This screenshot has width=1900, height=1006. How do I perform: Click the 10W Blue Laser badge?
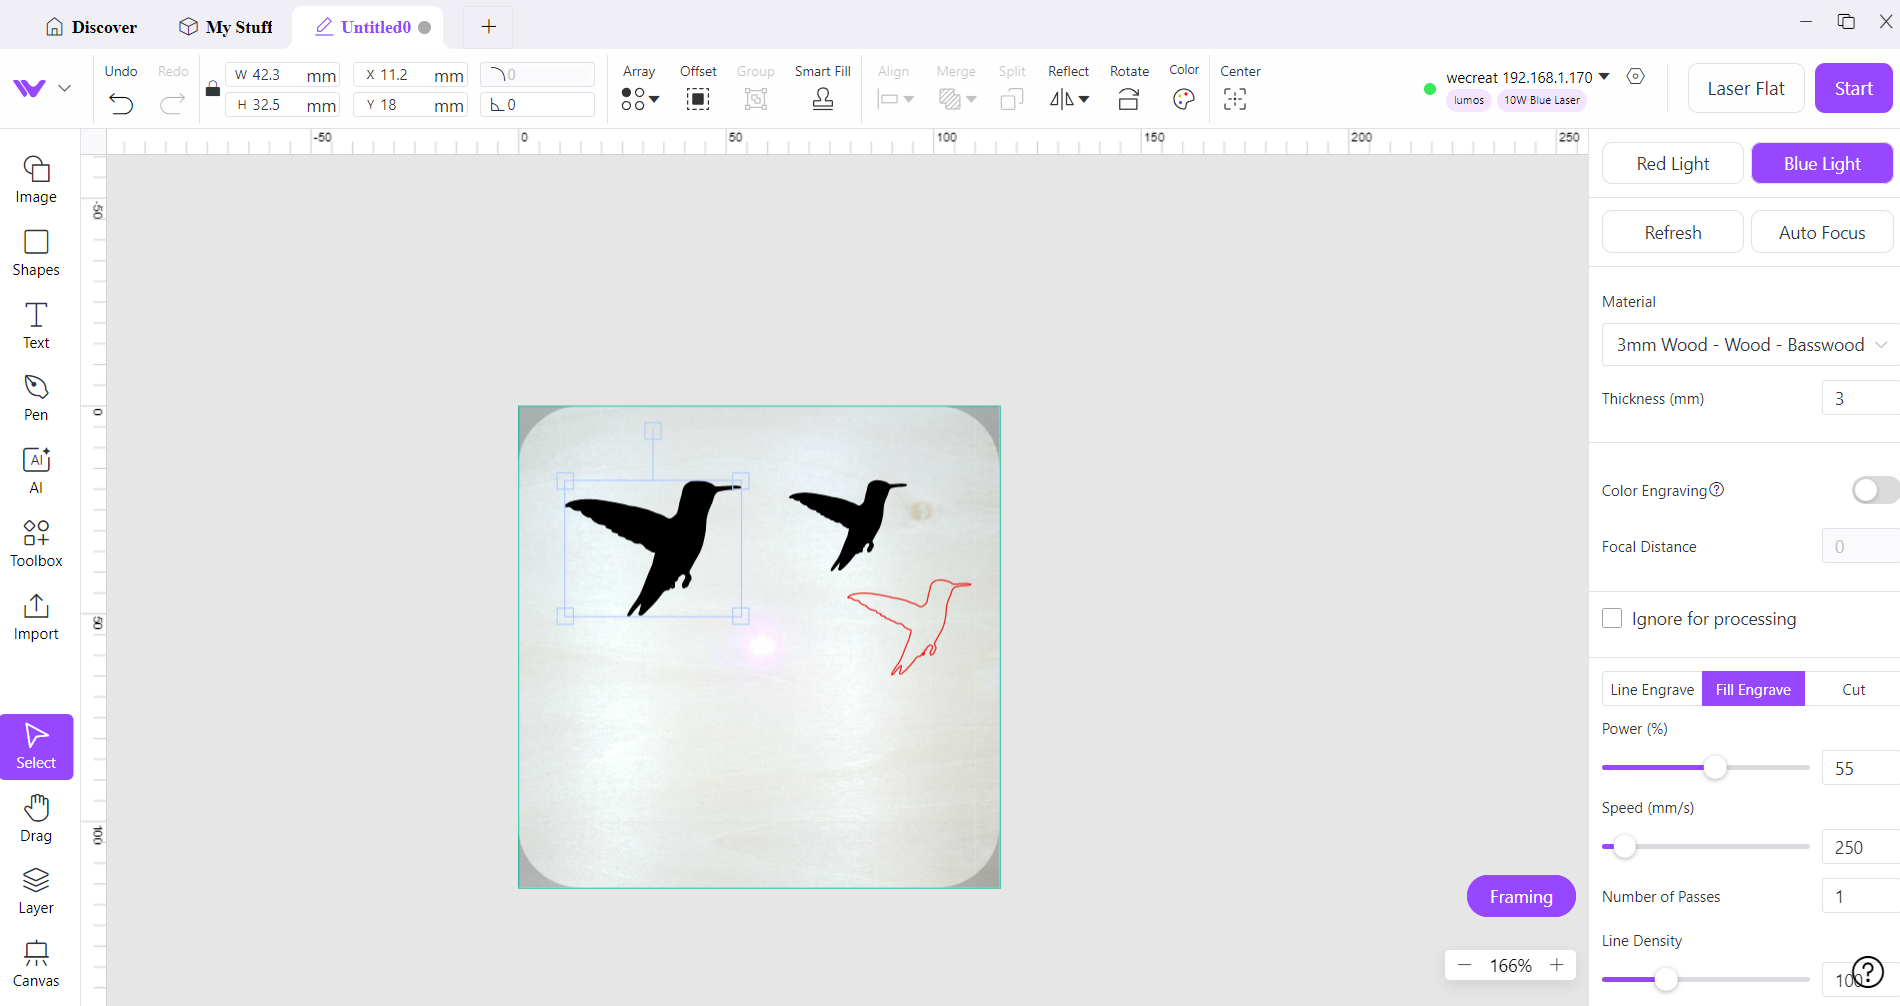[x=1542, y=100]
